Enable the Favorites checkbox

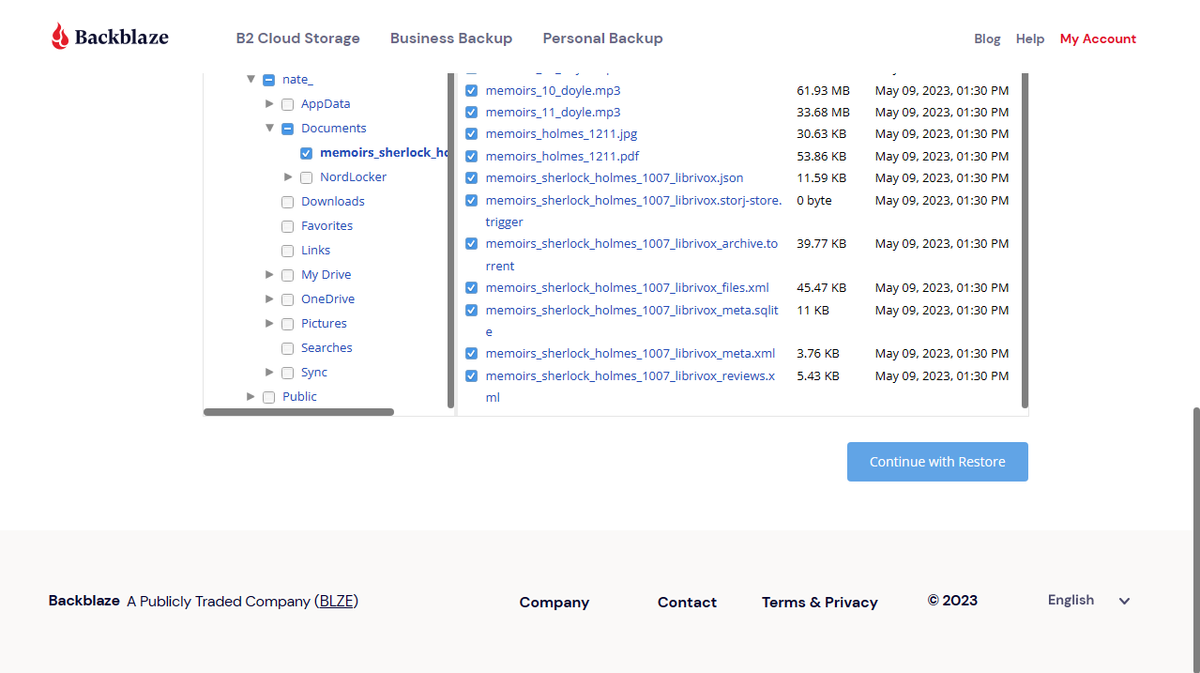click(287, 225)
